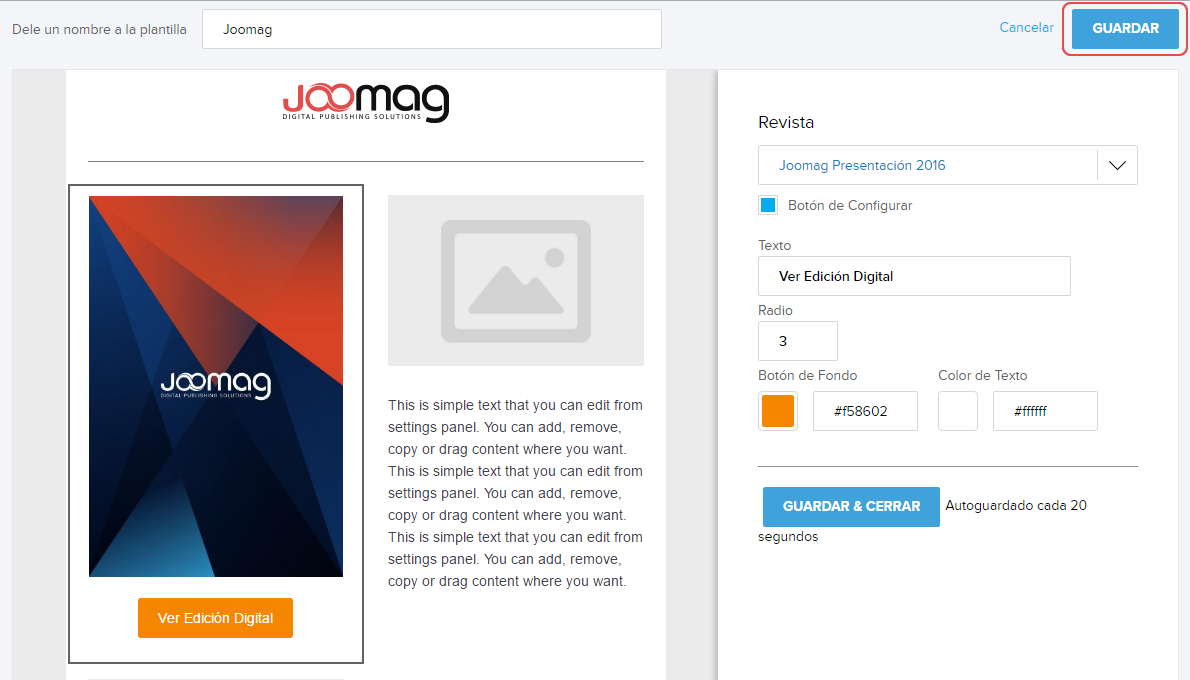Viewport: 1190px width, 680px height.
Task: Focus the #f58602 hex color field
Action: coord(864,411)
